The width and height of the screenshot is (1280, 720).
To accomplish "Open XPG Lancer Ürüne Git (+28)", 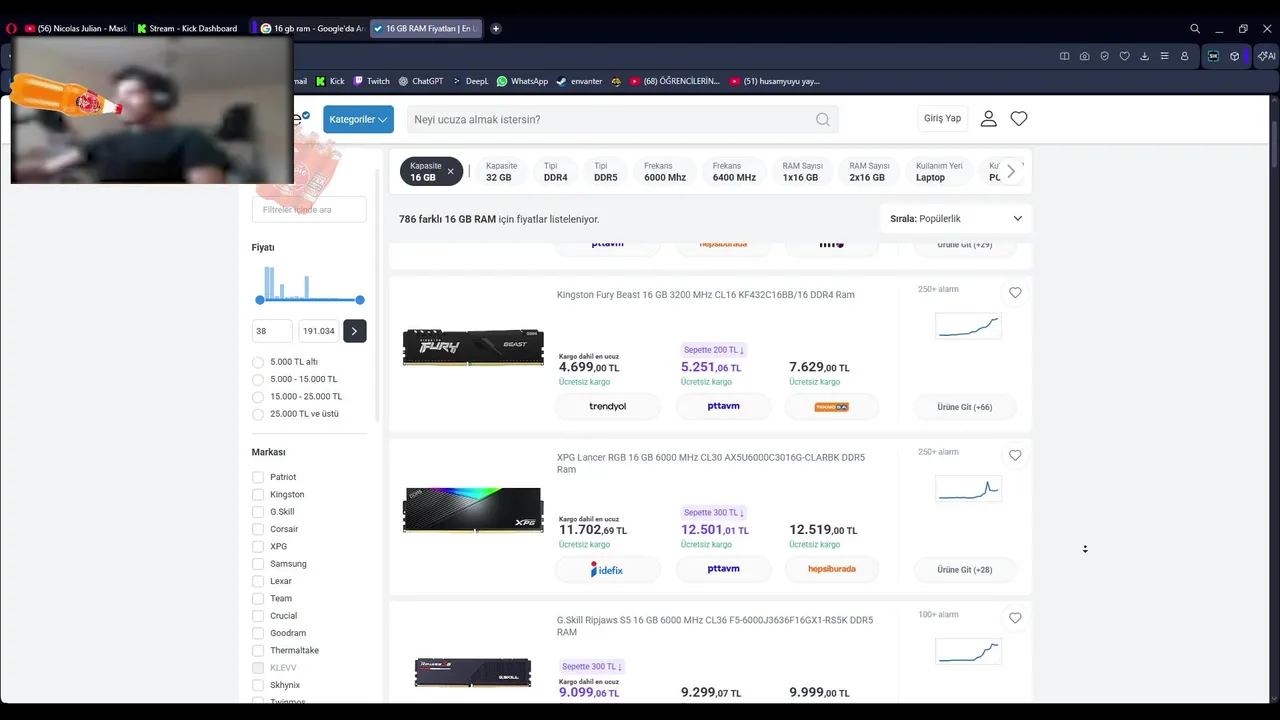I will pyautogui.click(x=964, y=570).
